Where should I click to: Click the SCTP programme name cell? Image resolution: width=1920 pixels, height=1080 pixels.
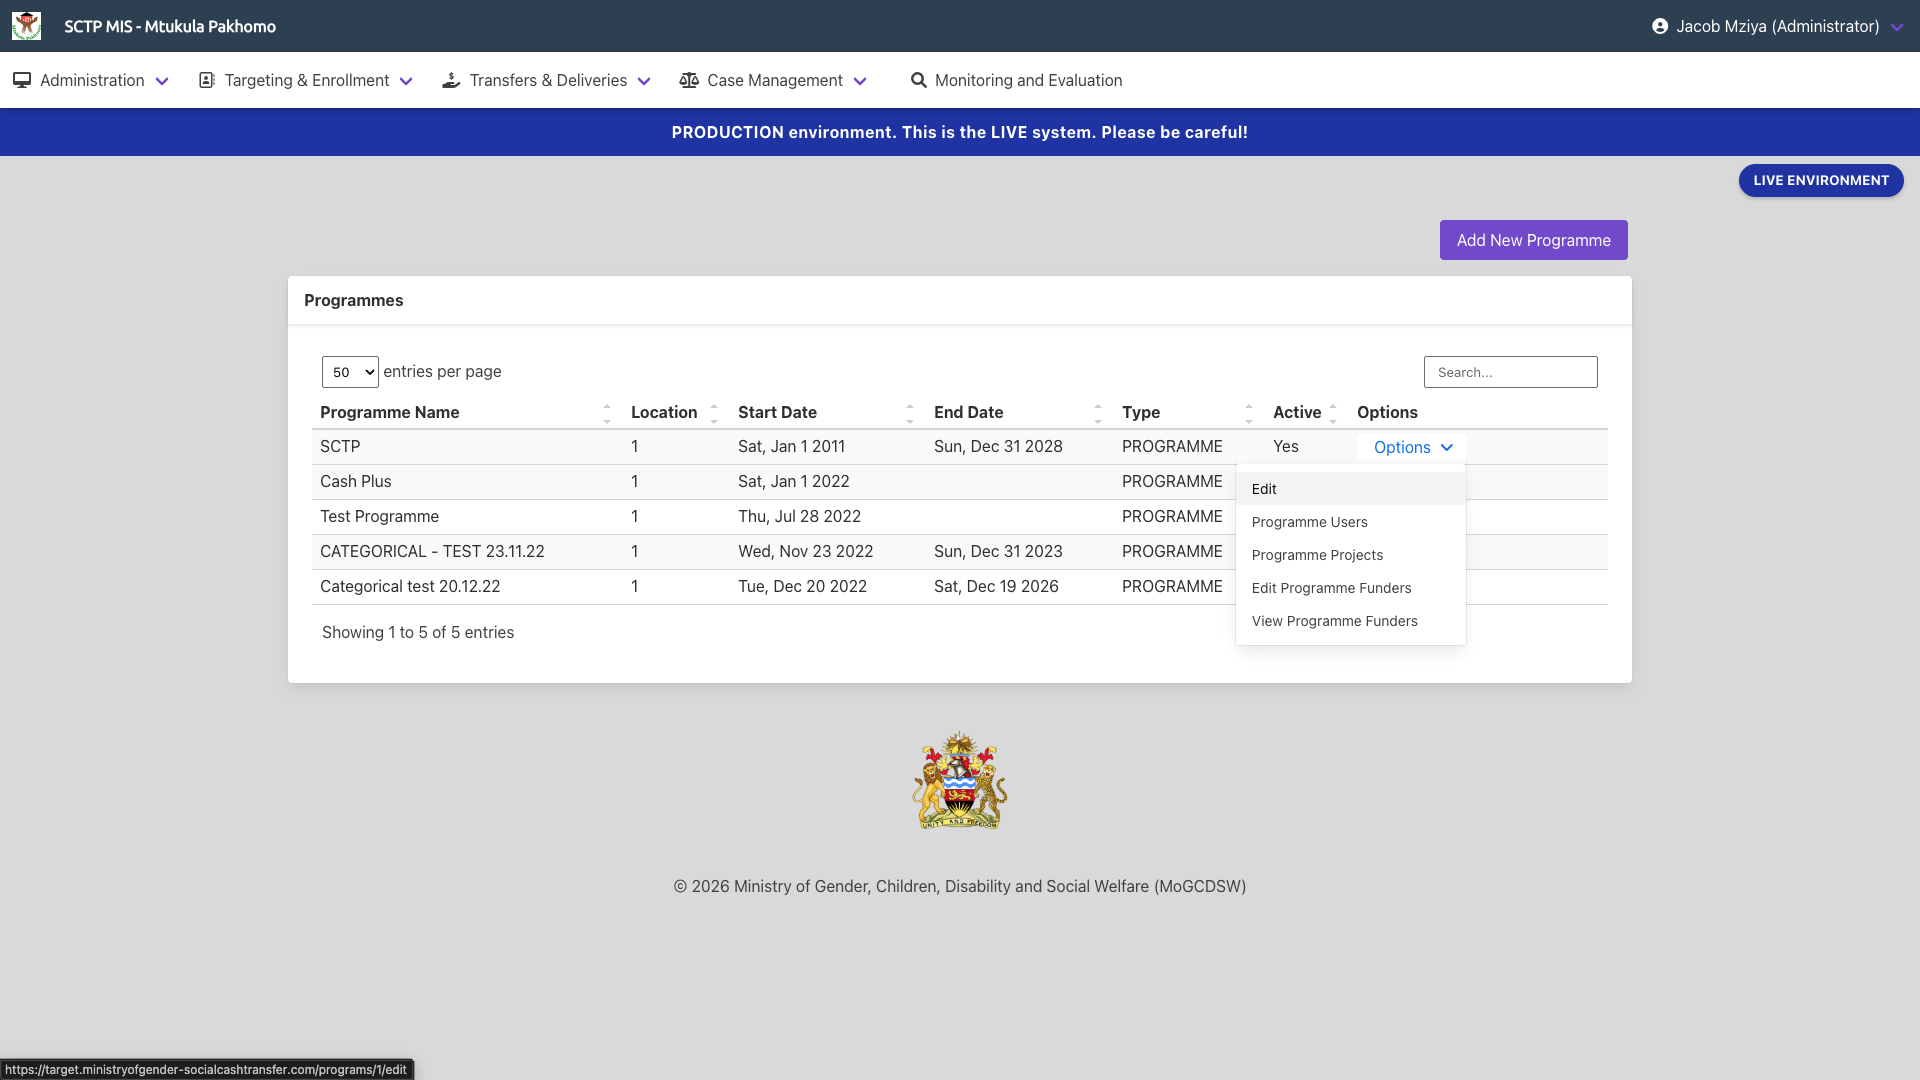[340, 447]
